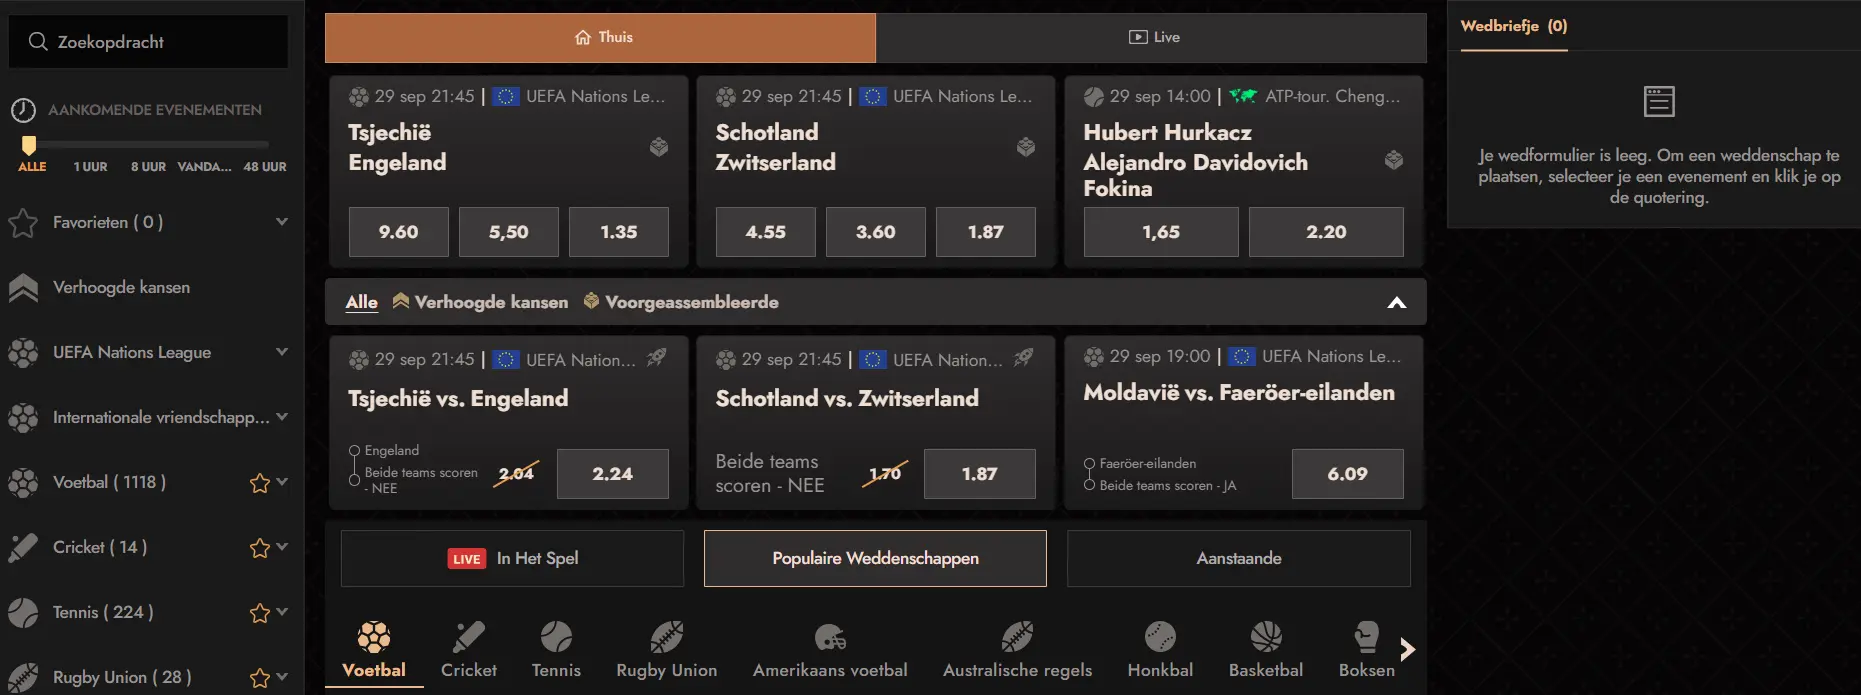Select Australische regels sport icon

click(1017, 636)
